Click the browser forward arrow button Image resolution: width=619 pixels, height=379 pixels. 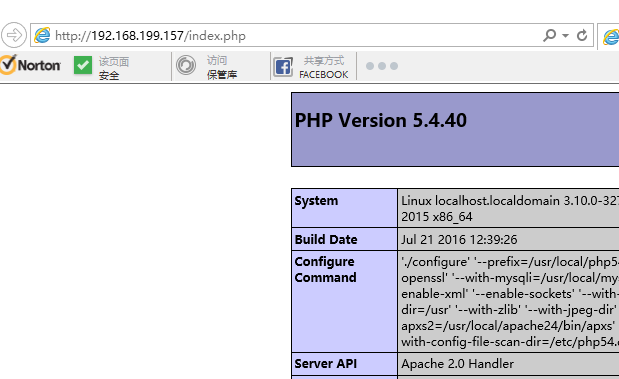[x=14, y=35]
